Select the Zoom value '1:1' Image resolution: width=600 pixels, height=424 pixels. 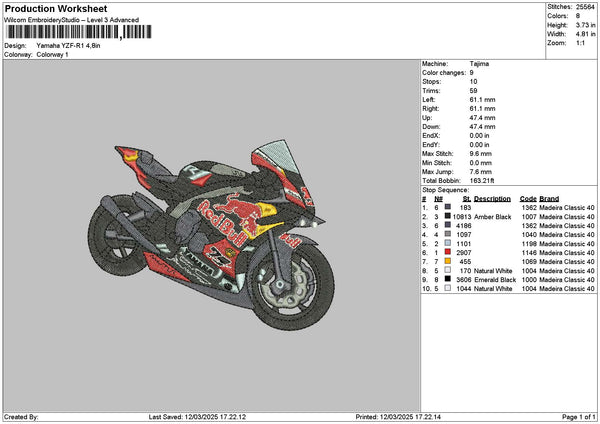[x=580, y=43]
